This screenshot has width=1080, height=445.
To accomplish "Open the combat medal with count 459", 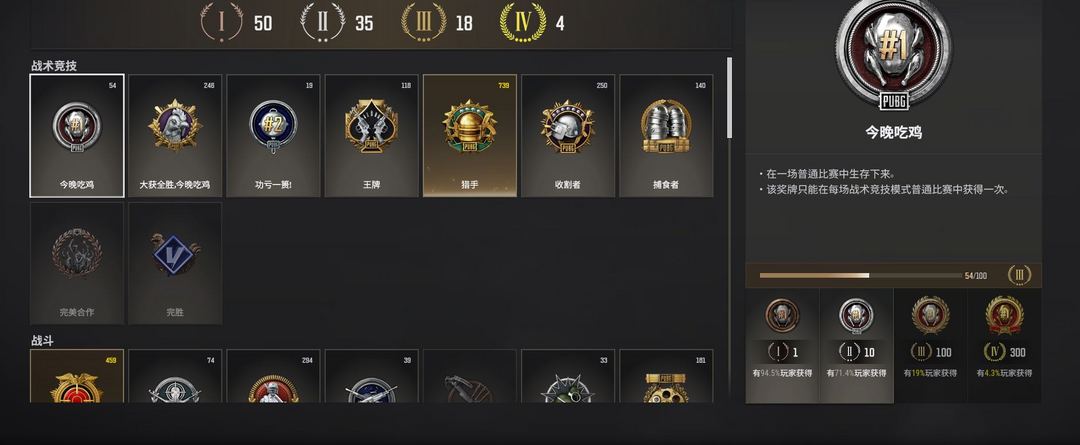I will [76, 376].
